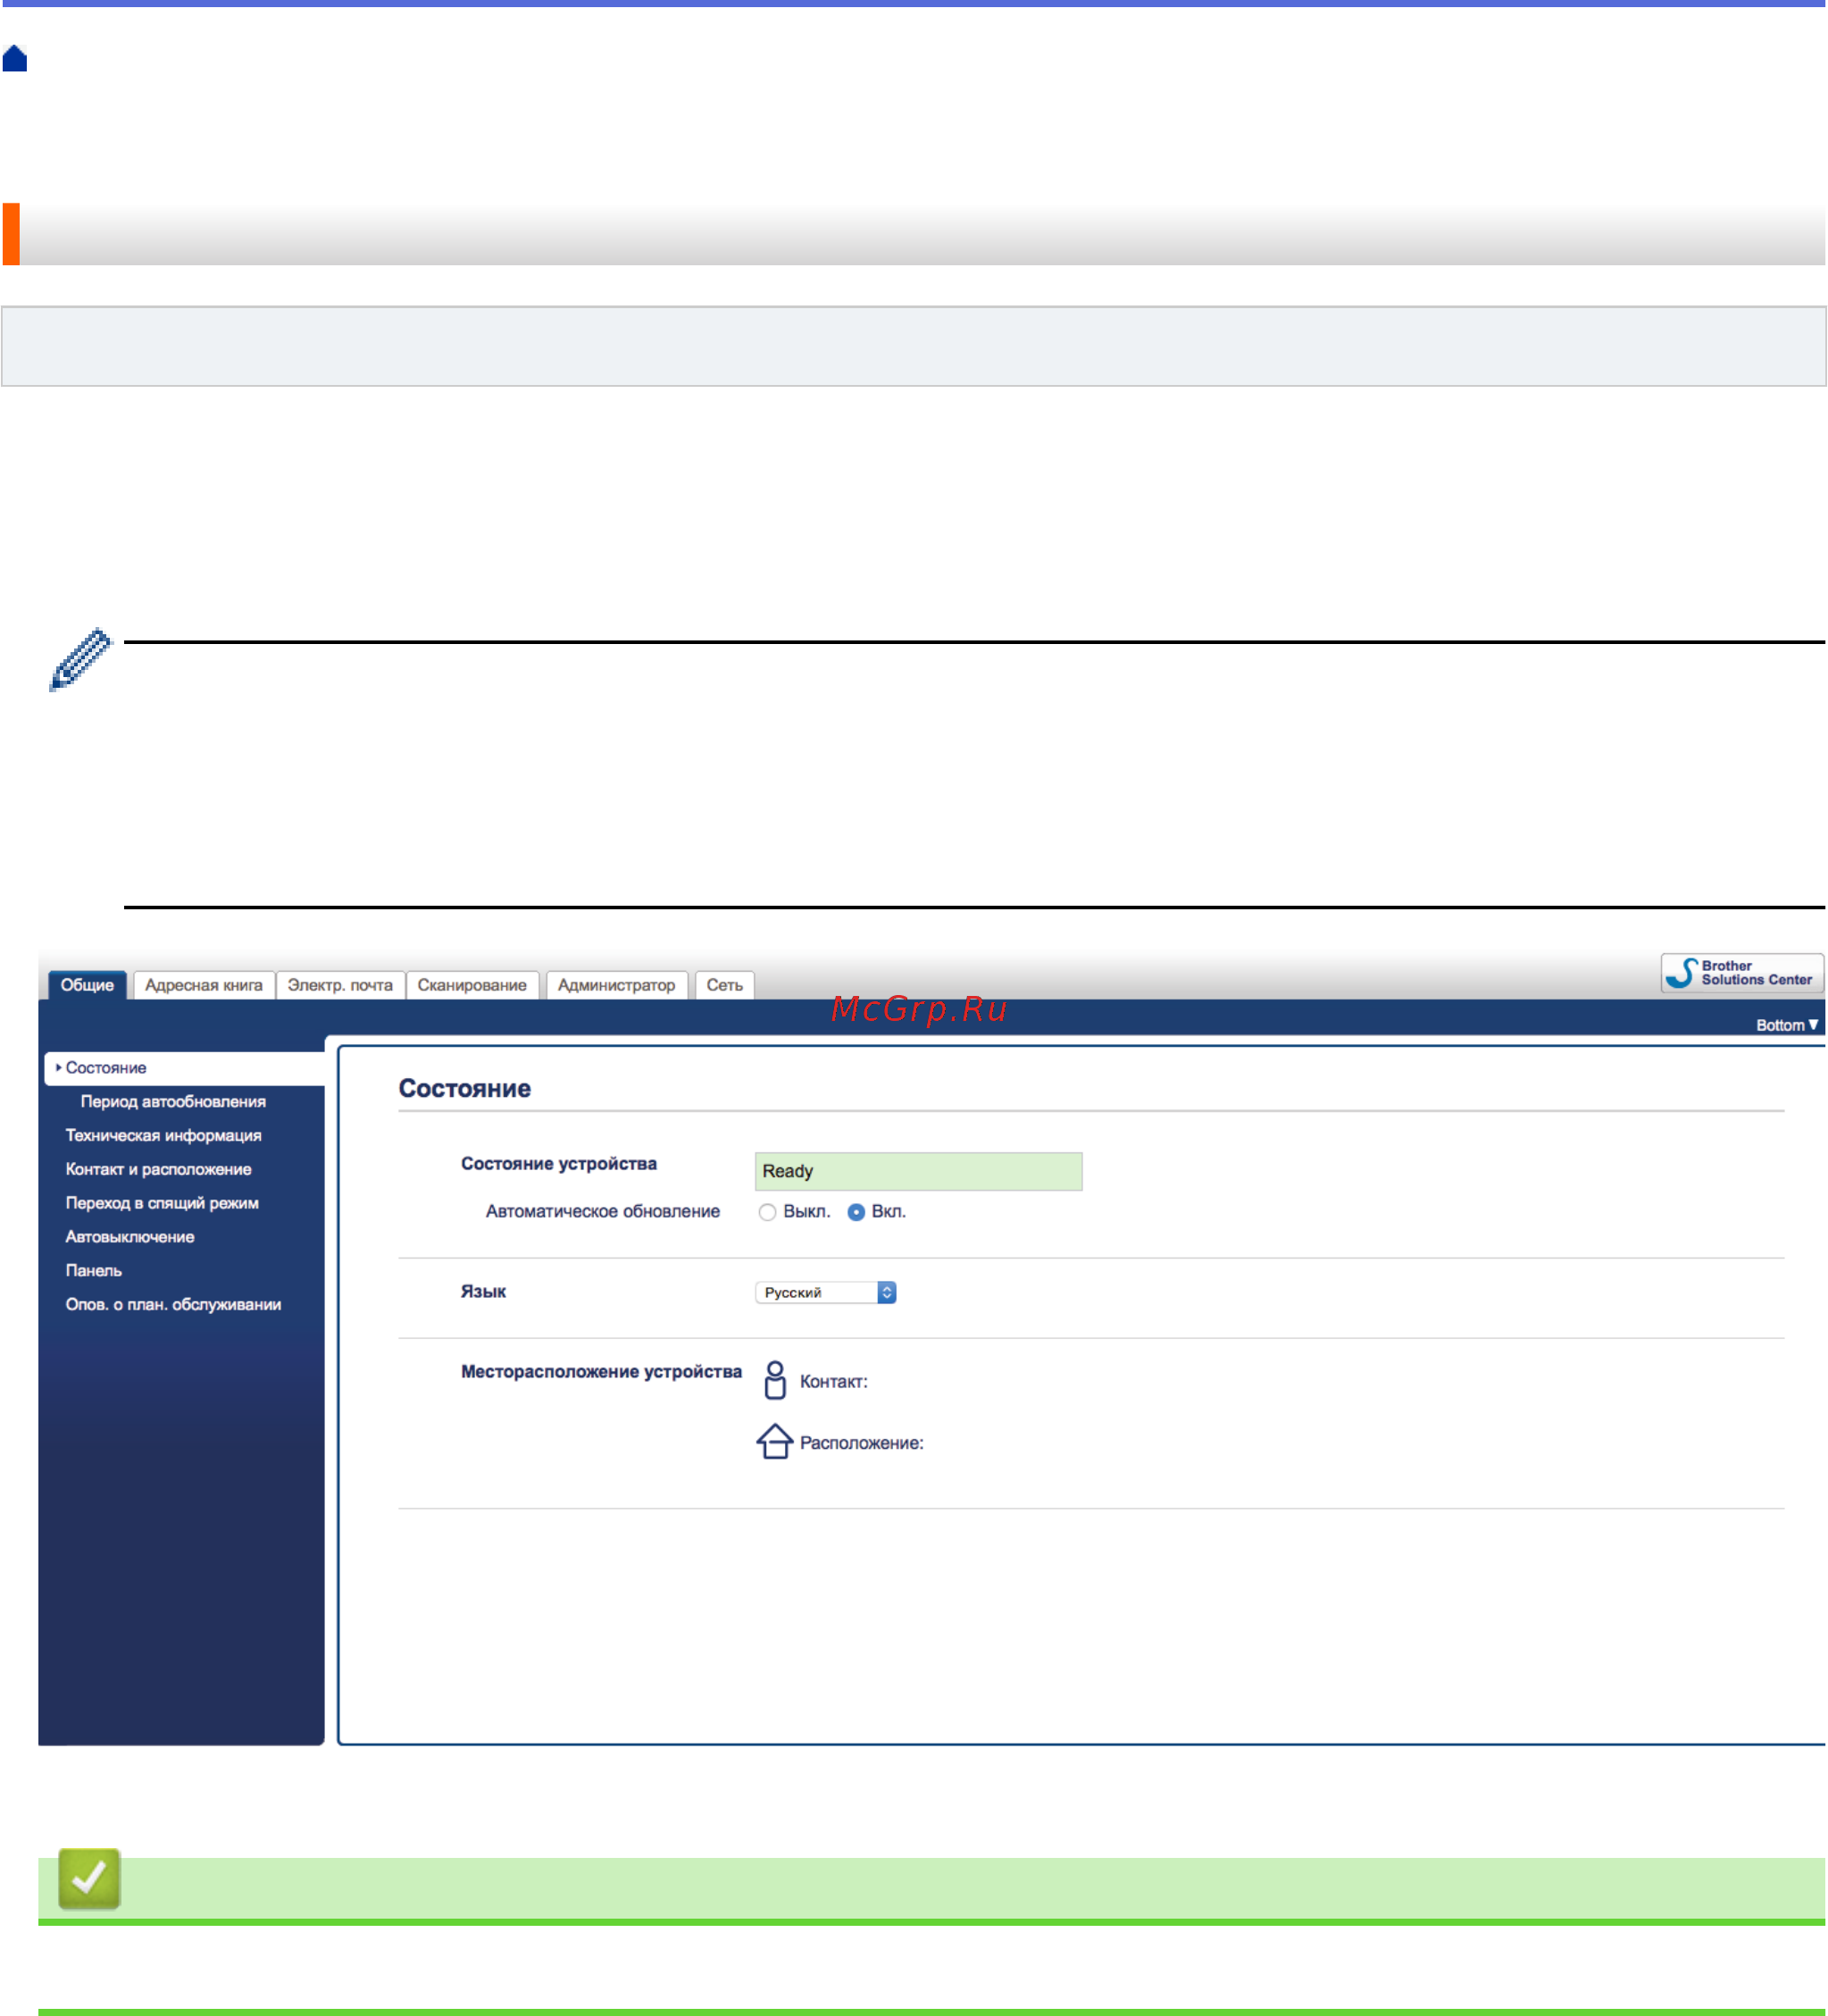The height and width of the screenshot is (2016, 1828).
Task: Open Опов. о план. обслуживании
Action: (173, 1304)
